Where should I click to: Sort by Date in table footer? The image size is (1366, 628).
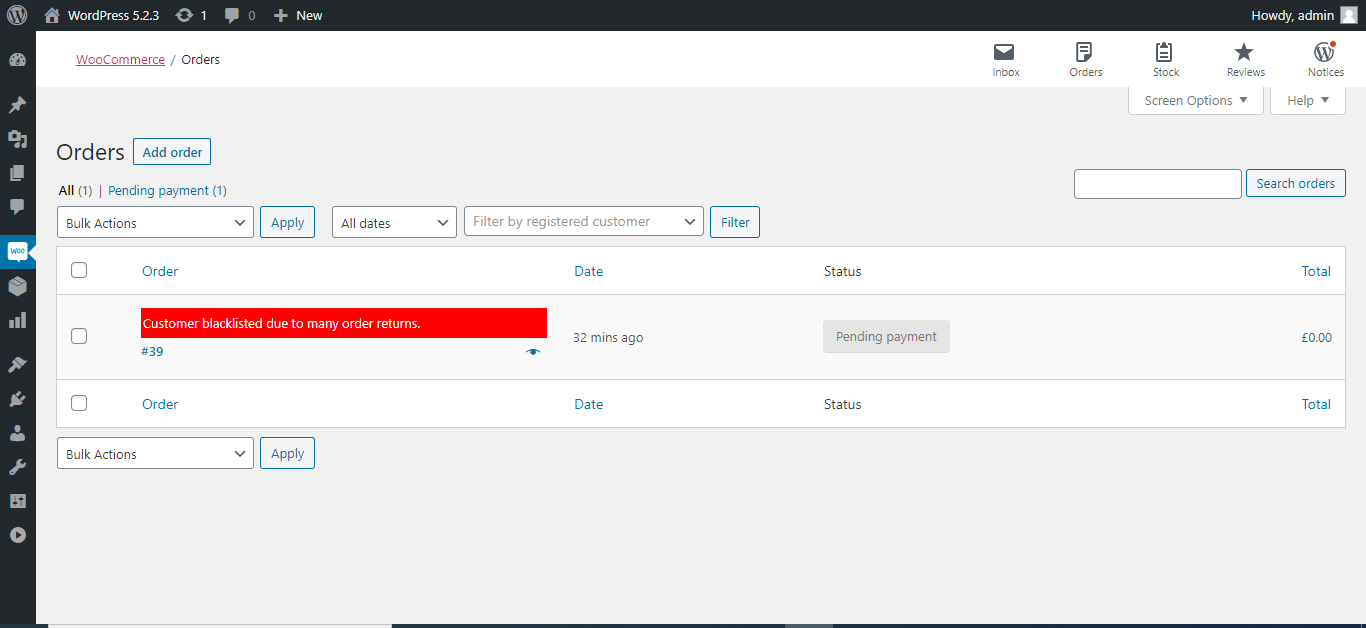(589, 404)
